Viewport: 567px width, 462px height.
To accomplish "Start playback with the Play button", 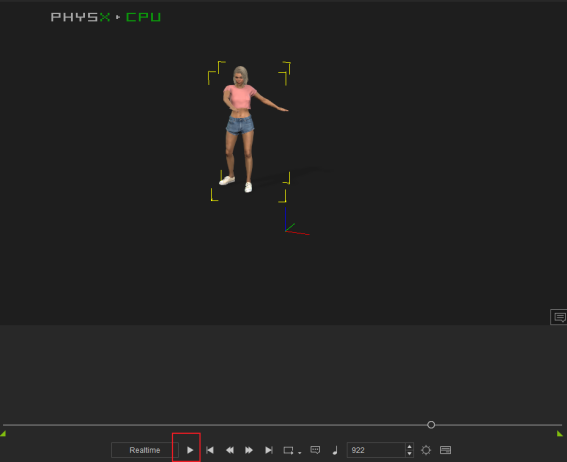I will [x=190, y=450].
